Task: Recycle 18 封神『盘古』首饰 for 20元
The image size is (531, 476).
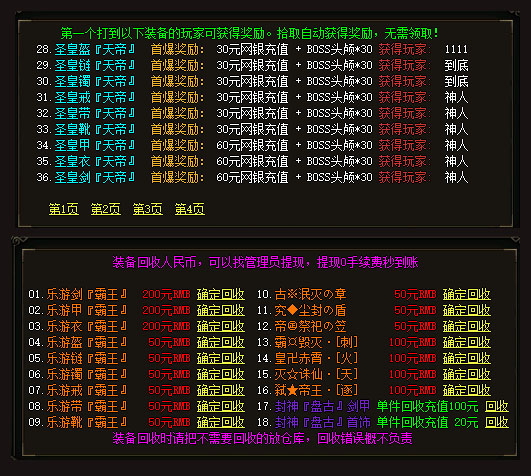Action: [497, 422]
